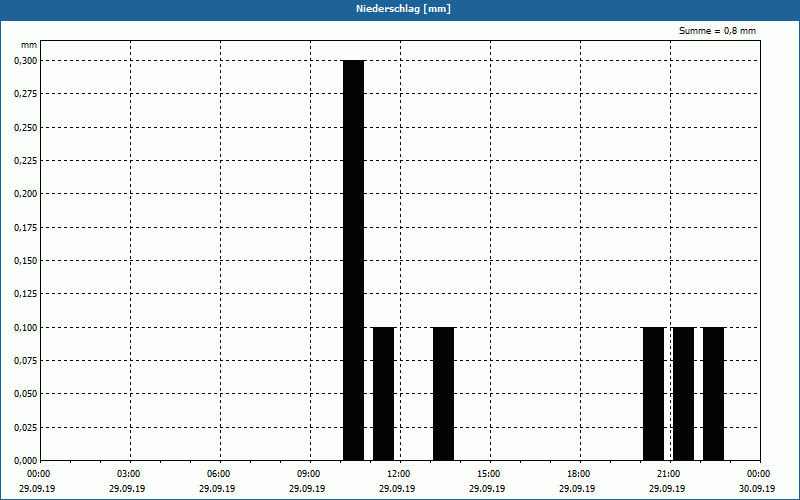
Task: Click the 12:00 time axis label
Action: point(399,474)
